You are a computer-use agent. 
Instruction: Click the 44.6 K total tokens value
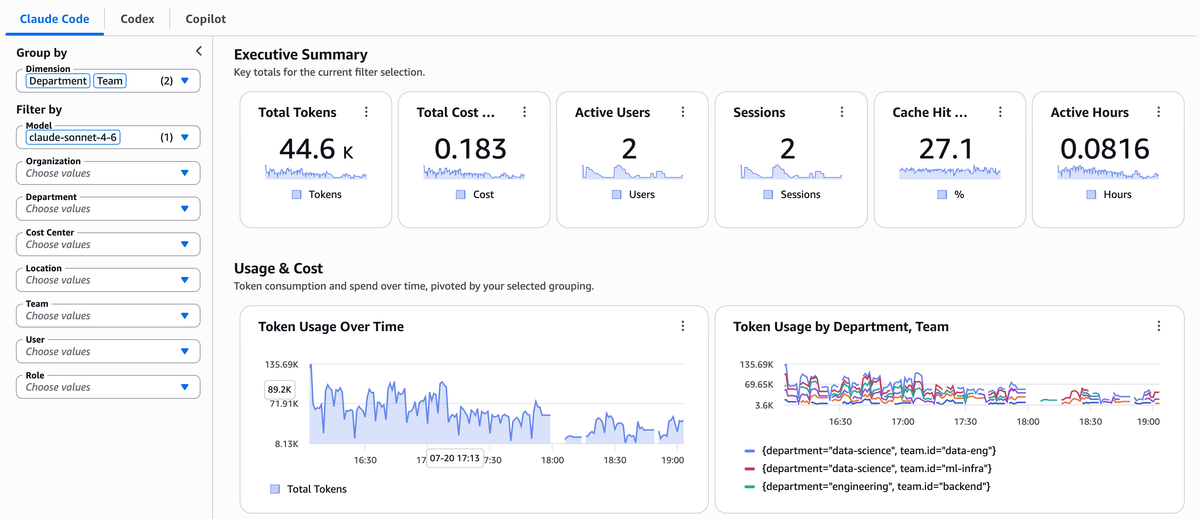(316, 149)
